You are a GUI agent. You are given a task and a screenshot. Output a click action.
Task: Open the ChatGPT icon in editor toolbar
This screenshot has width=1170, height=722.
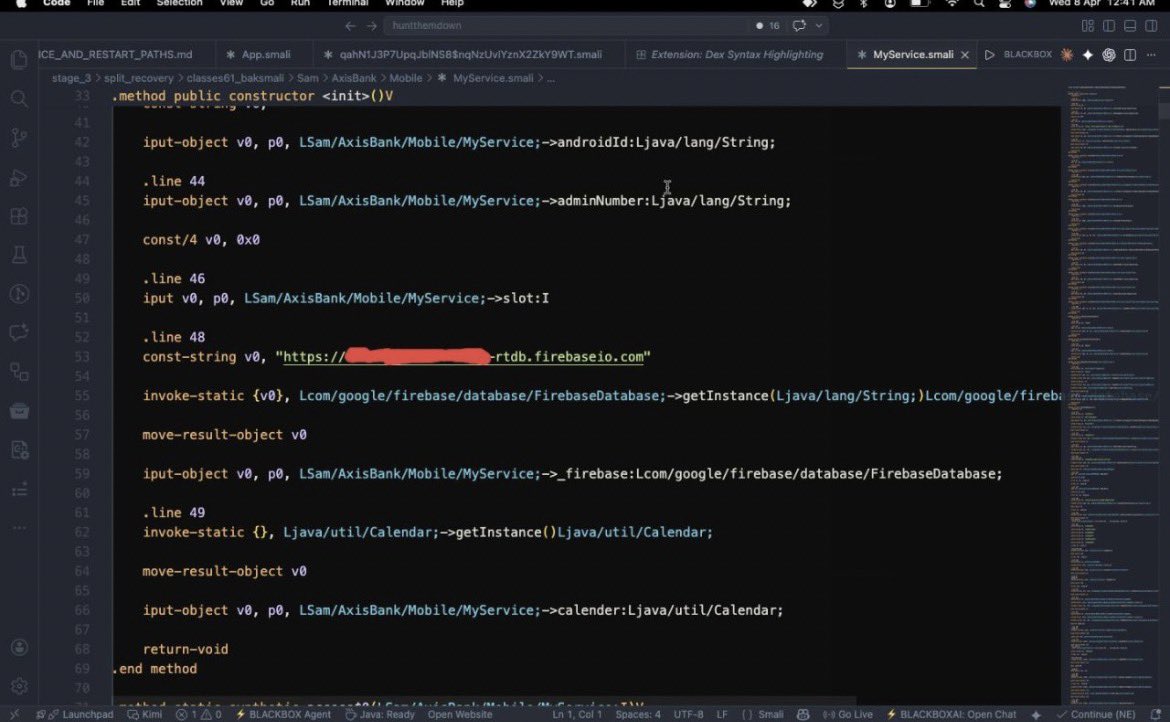(1109, 55)
